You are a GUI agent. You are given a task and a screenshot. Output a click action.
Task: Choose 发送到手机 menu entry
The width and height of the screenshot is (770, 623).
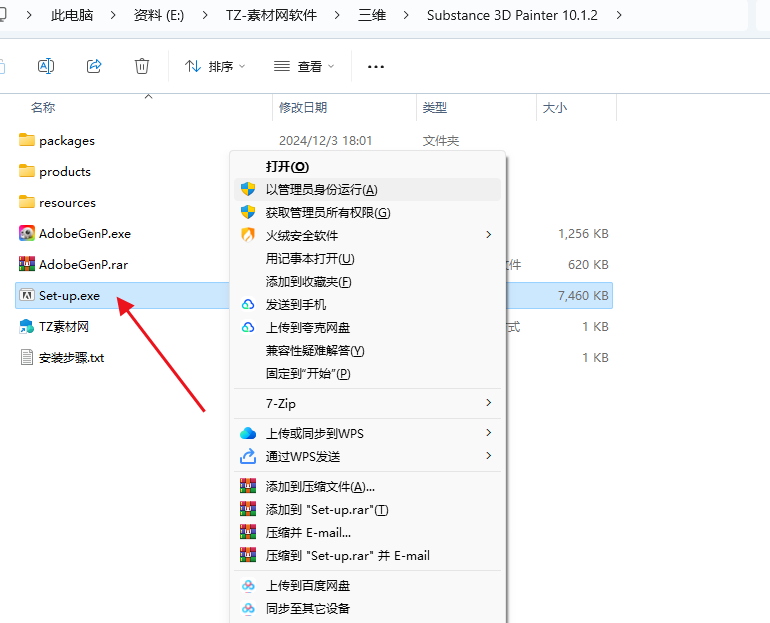[x=367, y=304]
